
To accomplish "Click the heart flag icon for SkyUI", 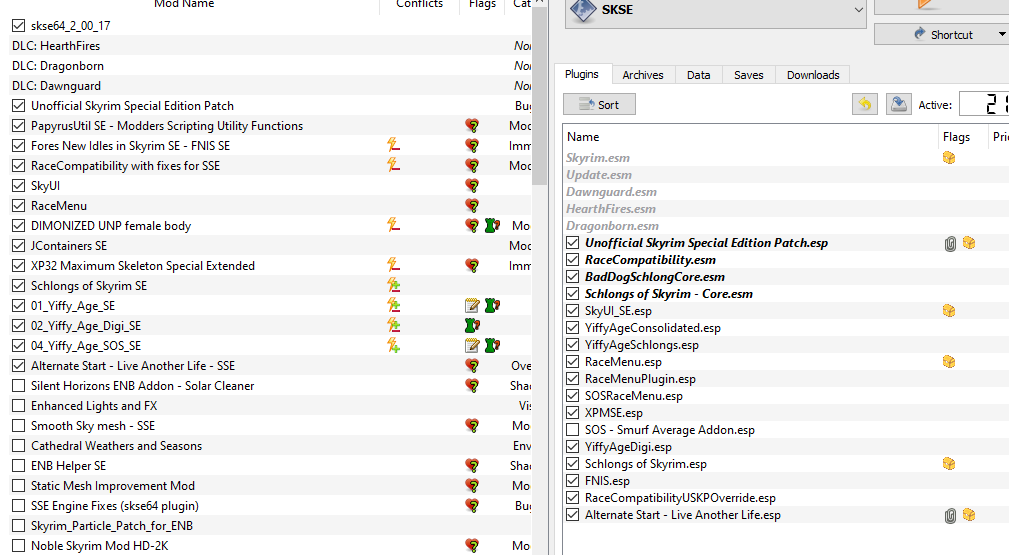I will (x=472, y=185).
